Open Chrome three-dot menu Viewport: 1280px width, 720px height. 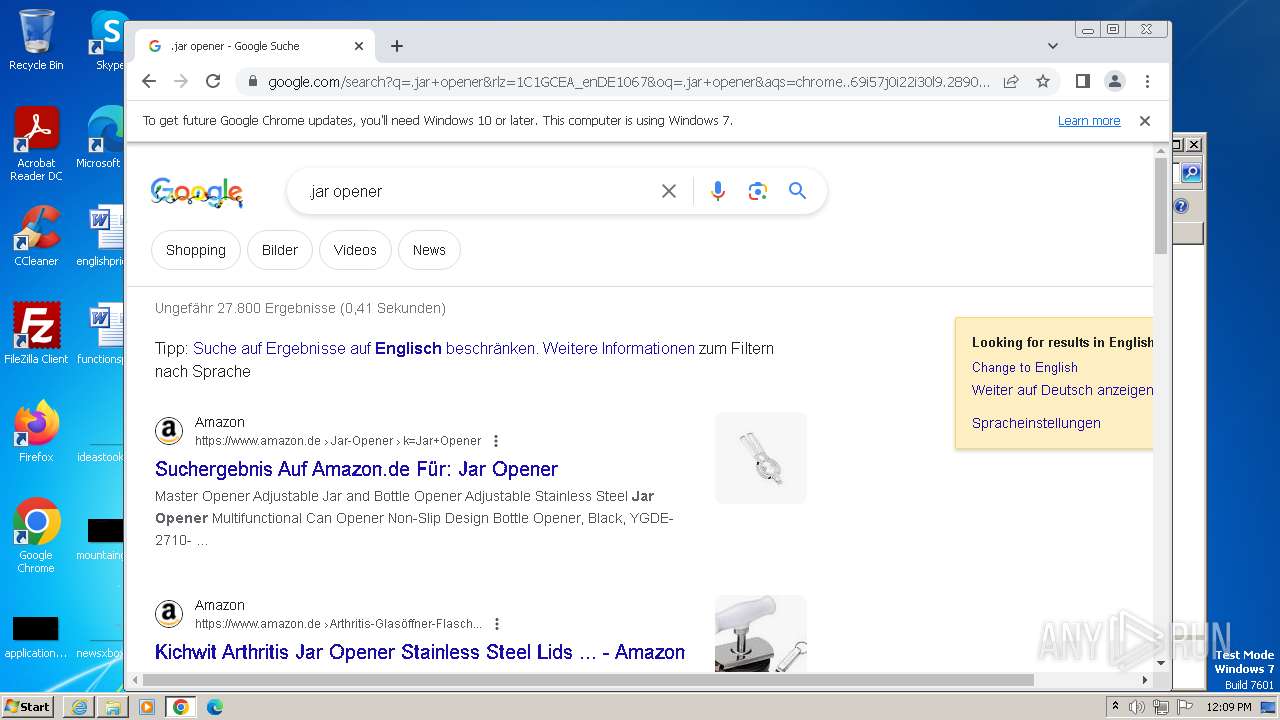click(1147, 81)
